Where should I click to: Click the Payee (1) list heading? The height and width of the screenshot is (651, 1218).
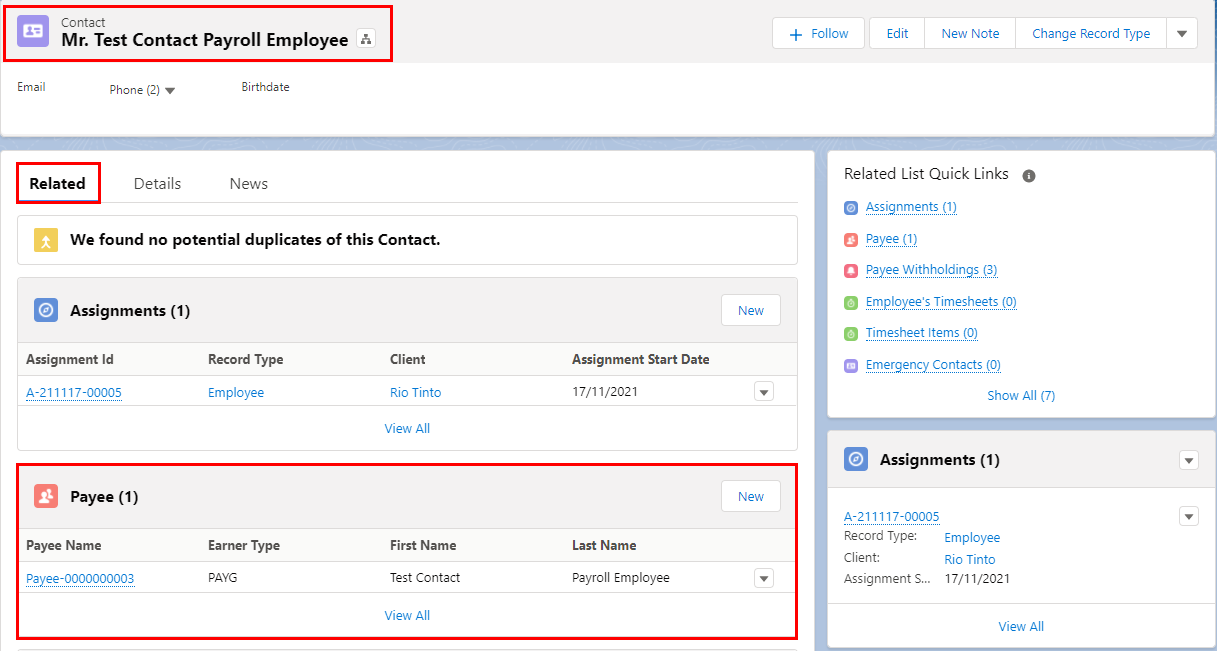pos(104,497)
